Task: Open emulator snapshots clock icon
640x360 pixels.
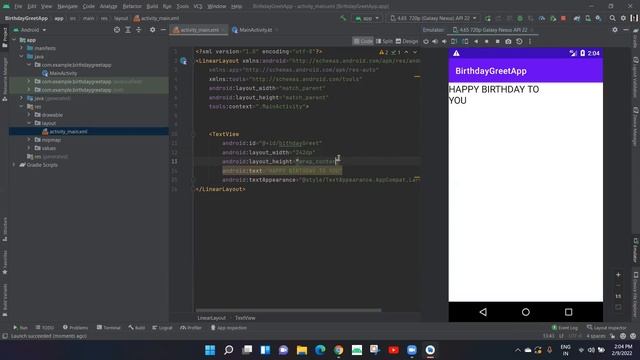Action: coord(519,42)
